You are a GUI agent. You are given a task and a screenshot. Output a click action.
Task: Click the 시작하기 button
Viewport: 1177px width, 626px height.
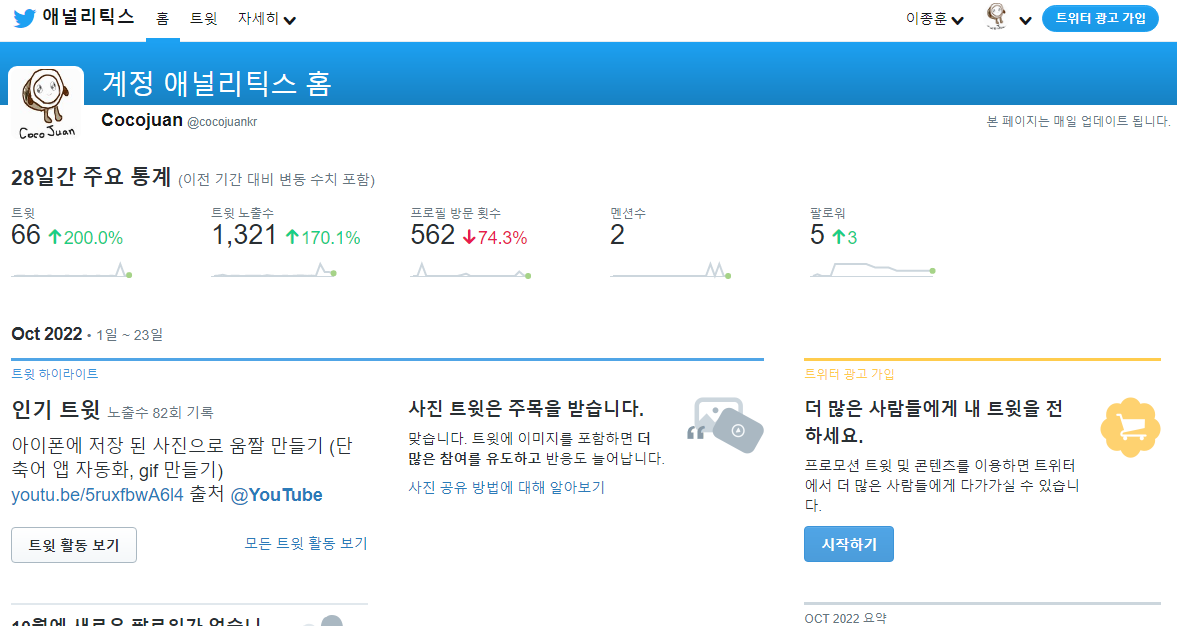849,544
